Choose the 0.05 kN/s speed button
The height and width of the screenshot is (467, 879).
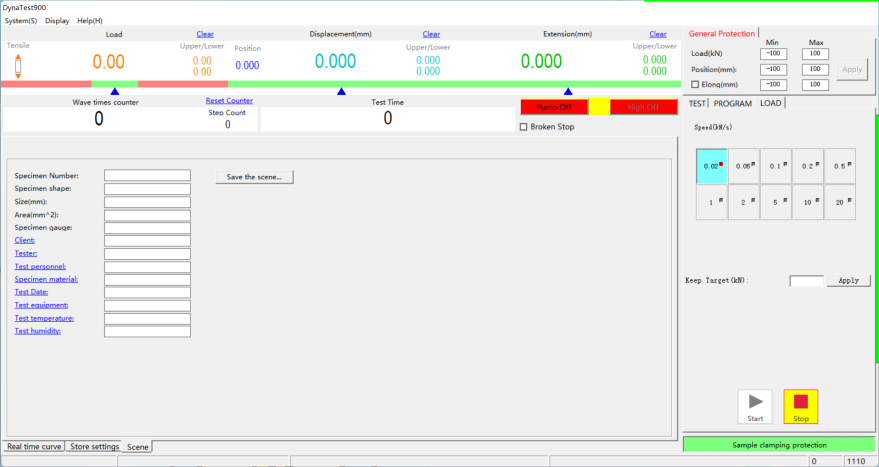pos(743,166)
